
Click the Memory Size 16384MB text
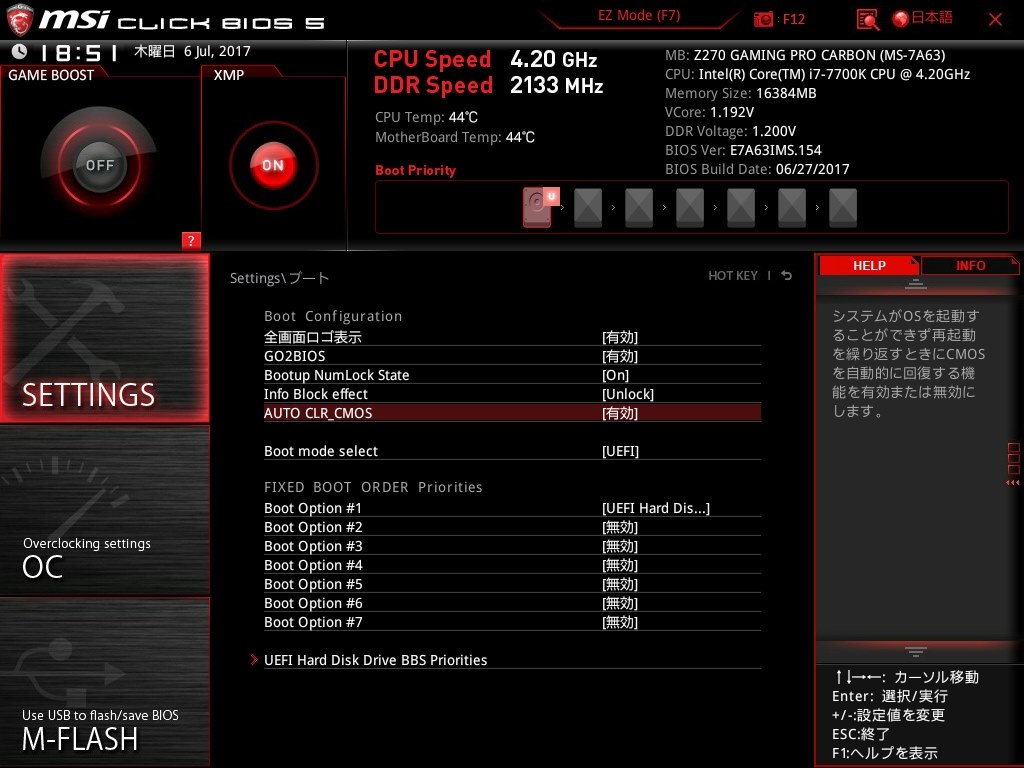pos(741,93)
